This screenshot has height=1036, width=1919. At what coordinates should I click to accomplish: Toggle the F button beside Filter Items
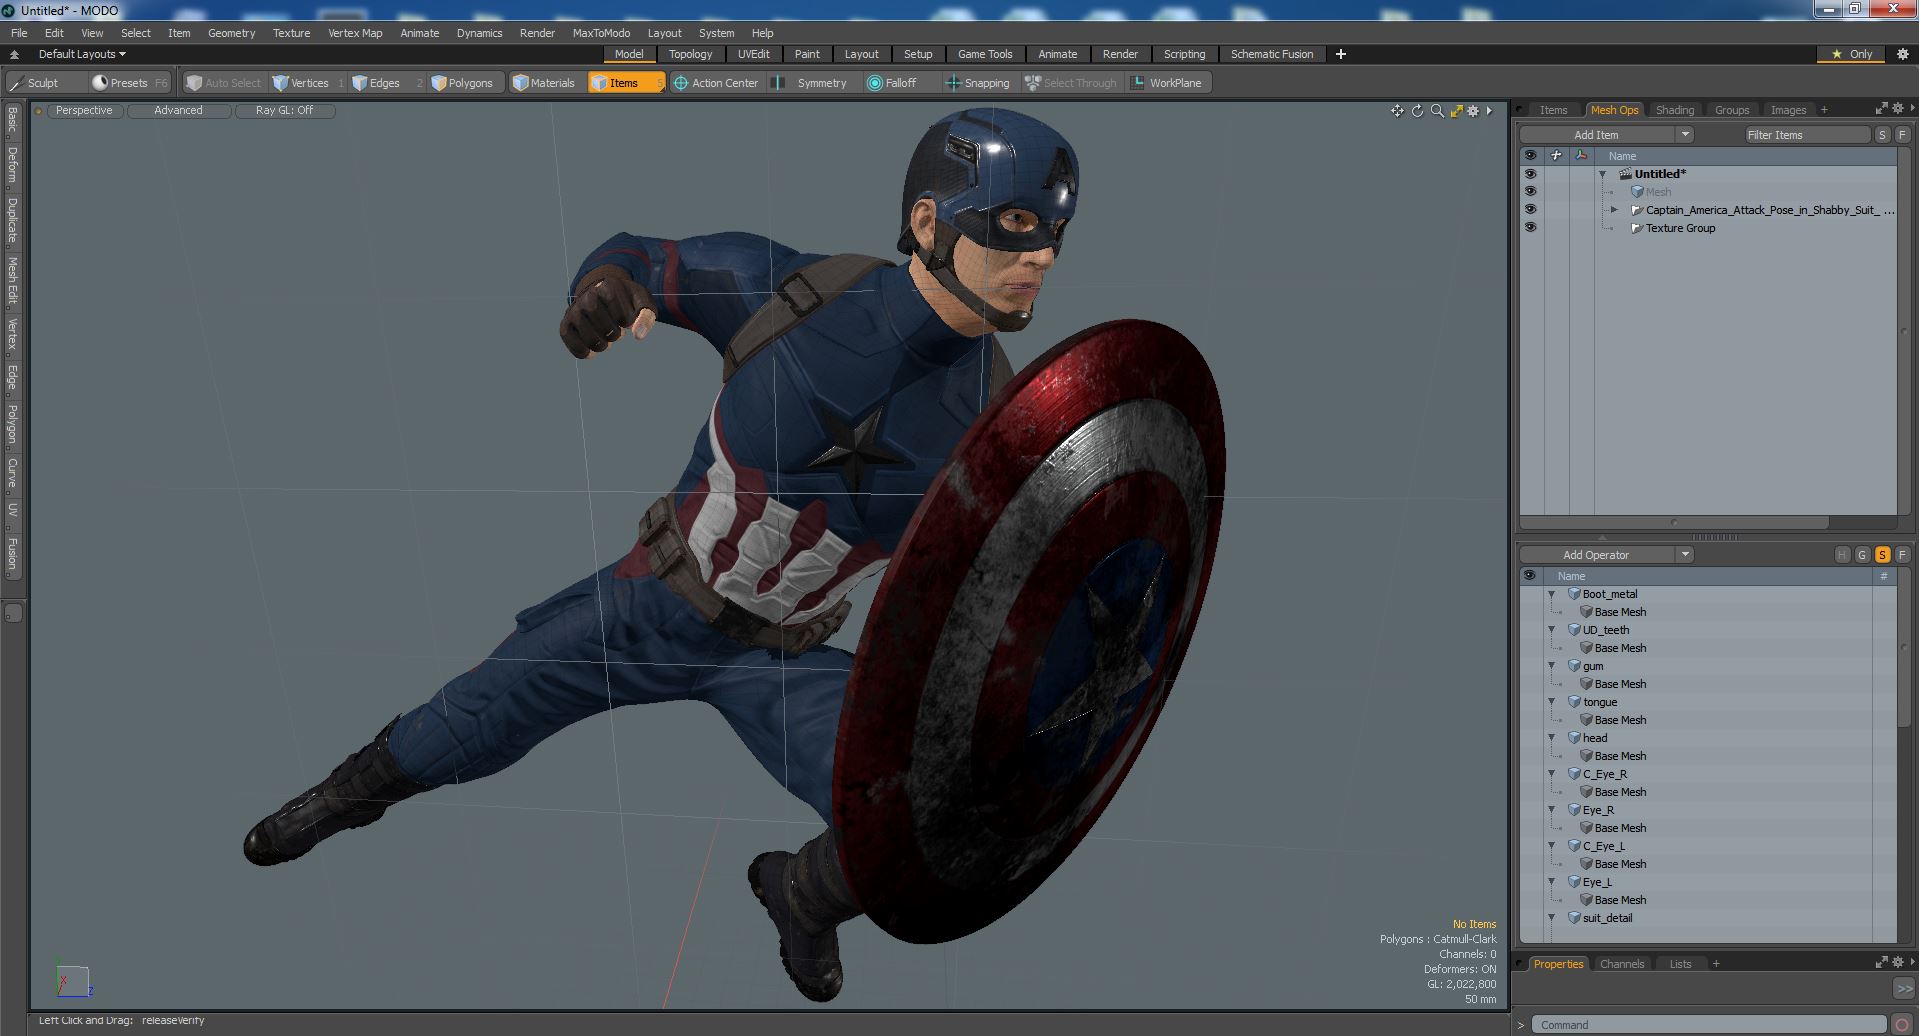1902,135
